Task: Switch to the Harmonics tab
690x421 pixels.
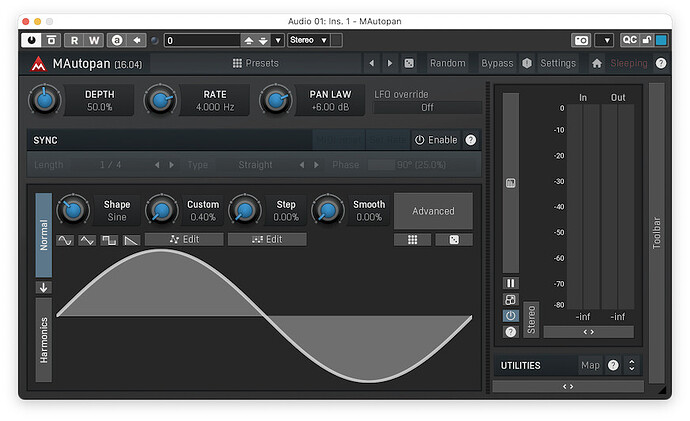Action: pos(44,340)
